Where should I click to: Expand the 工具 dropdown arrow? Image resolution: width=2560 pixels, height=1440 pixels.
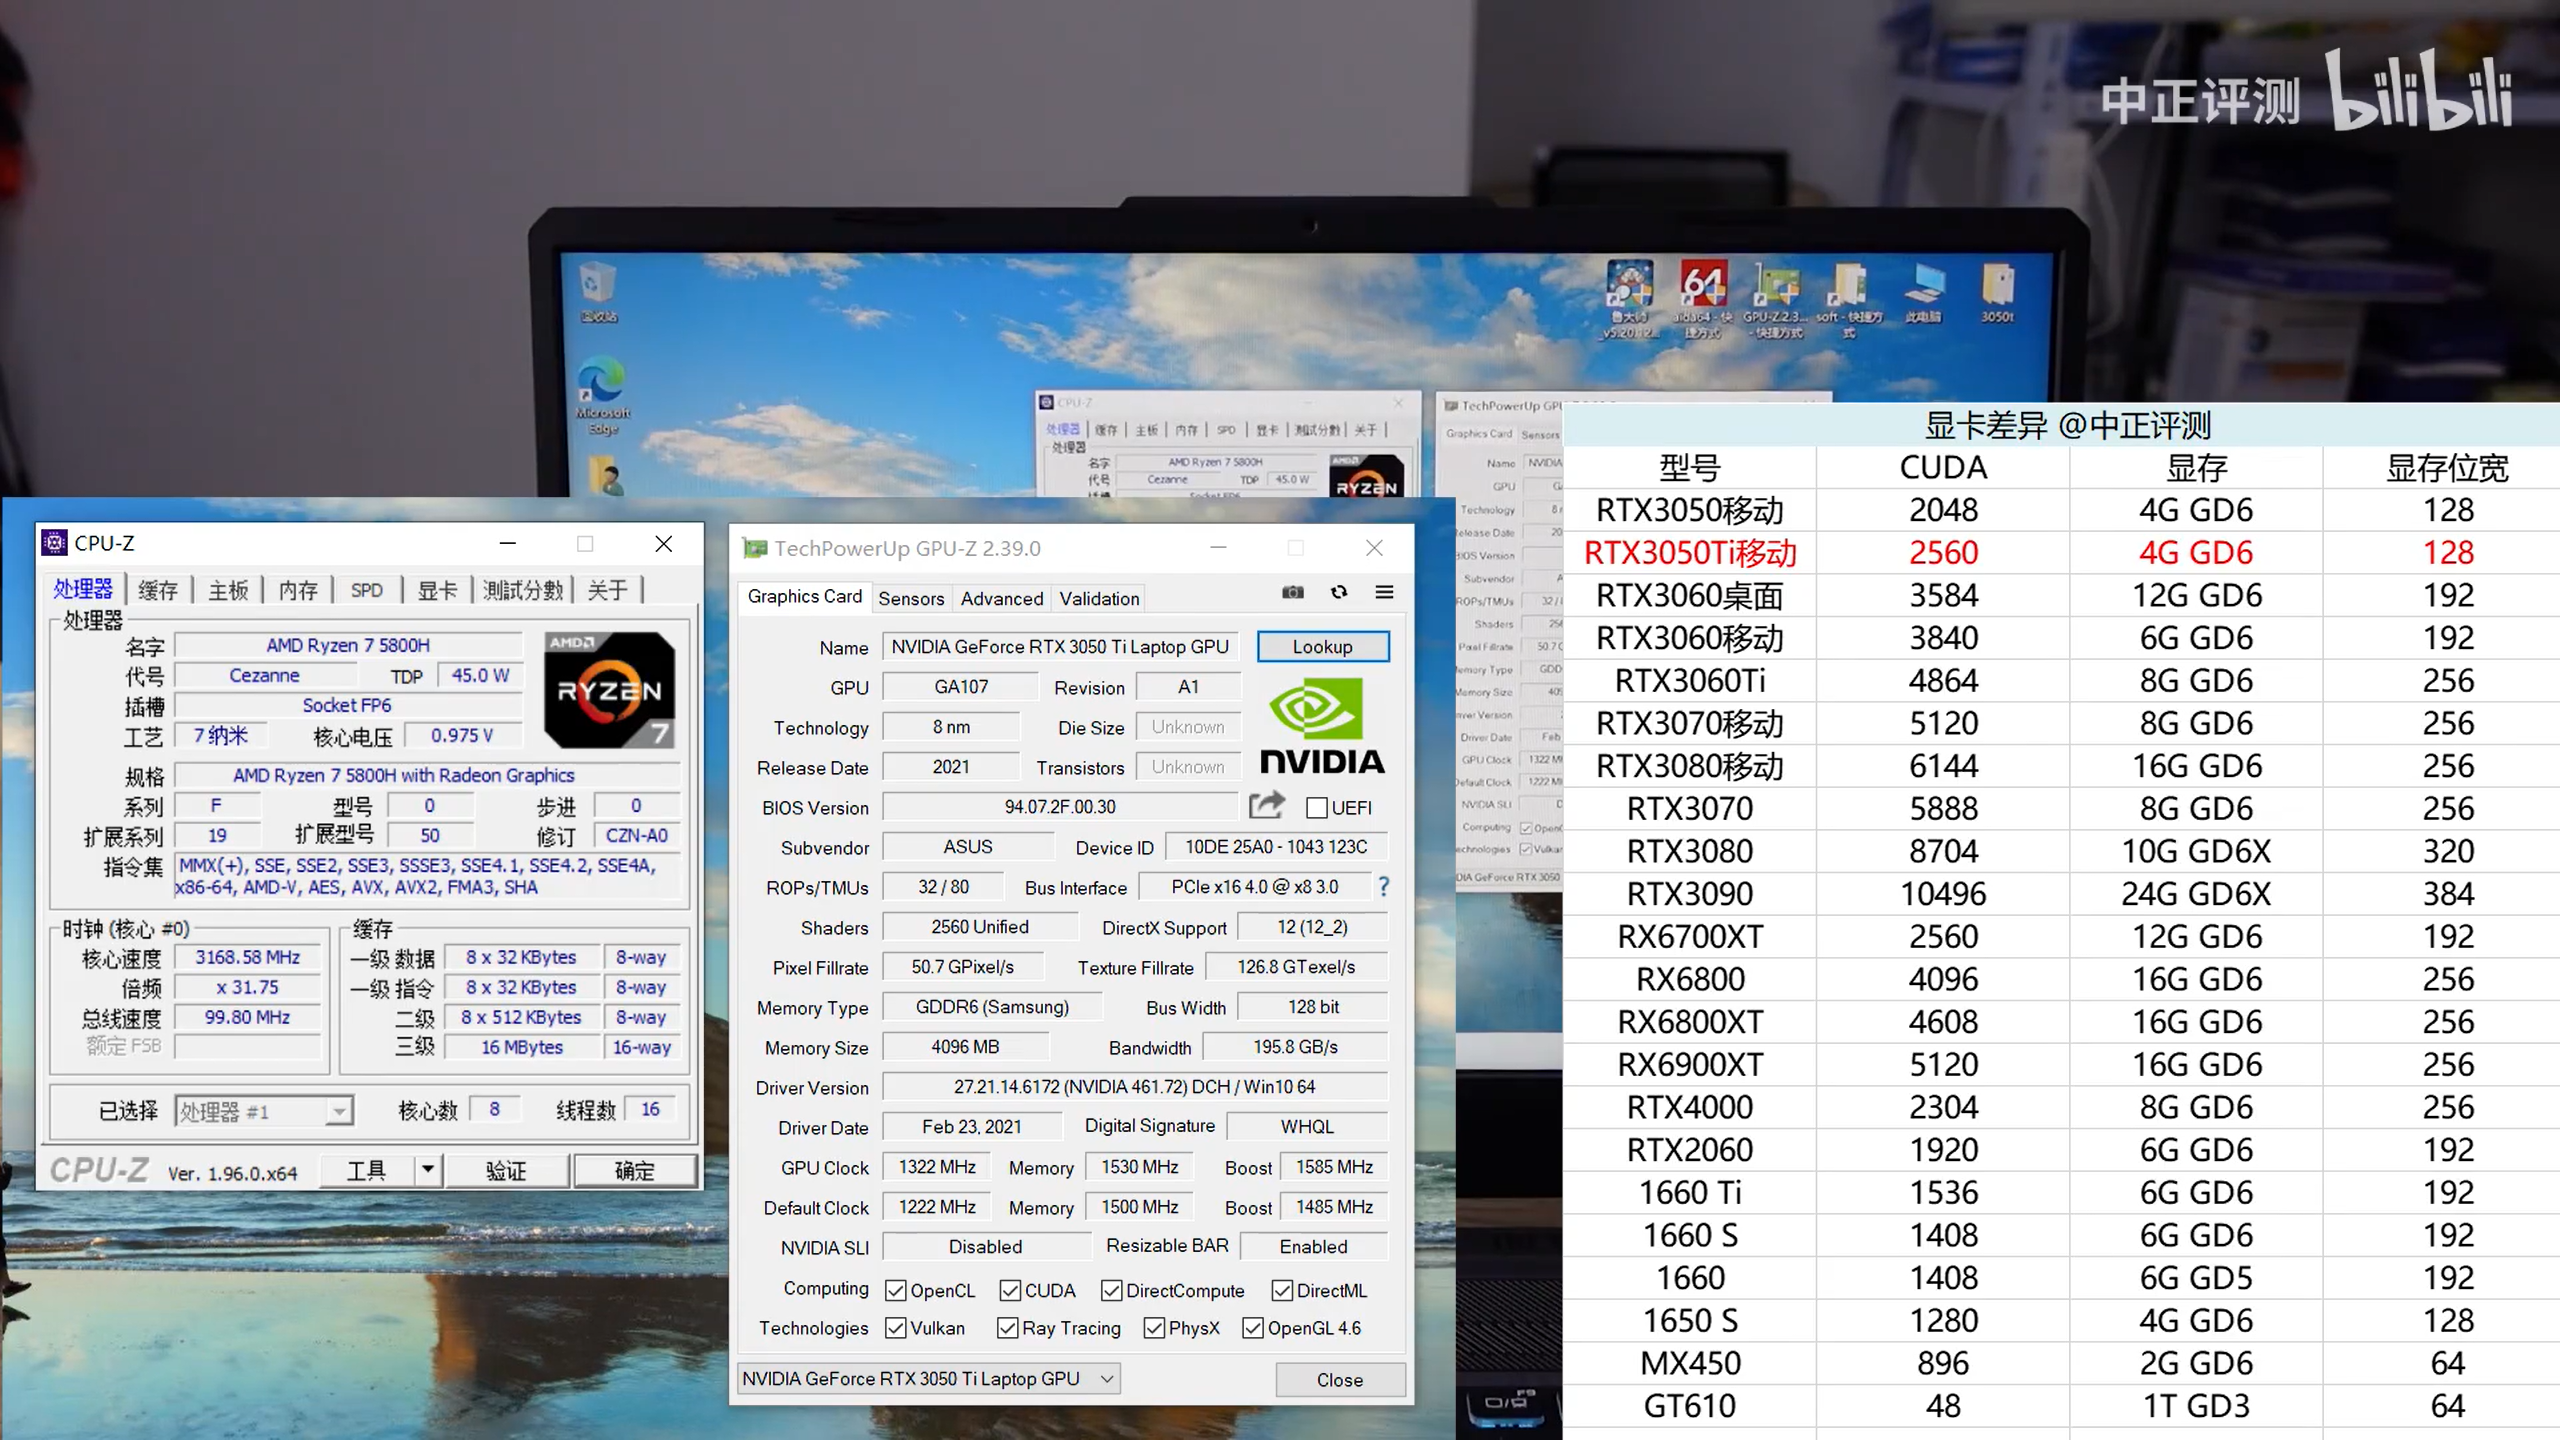click(428, 1169)
